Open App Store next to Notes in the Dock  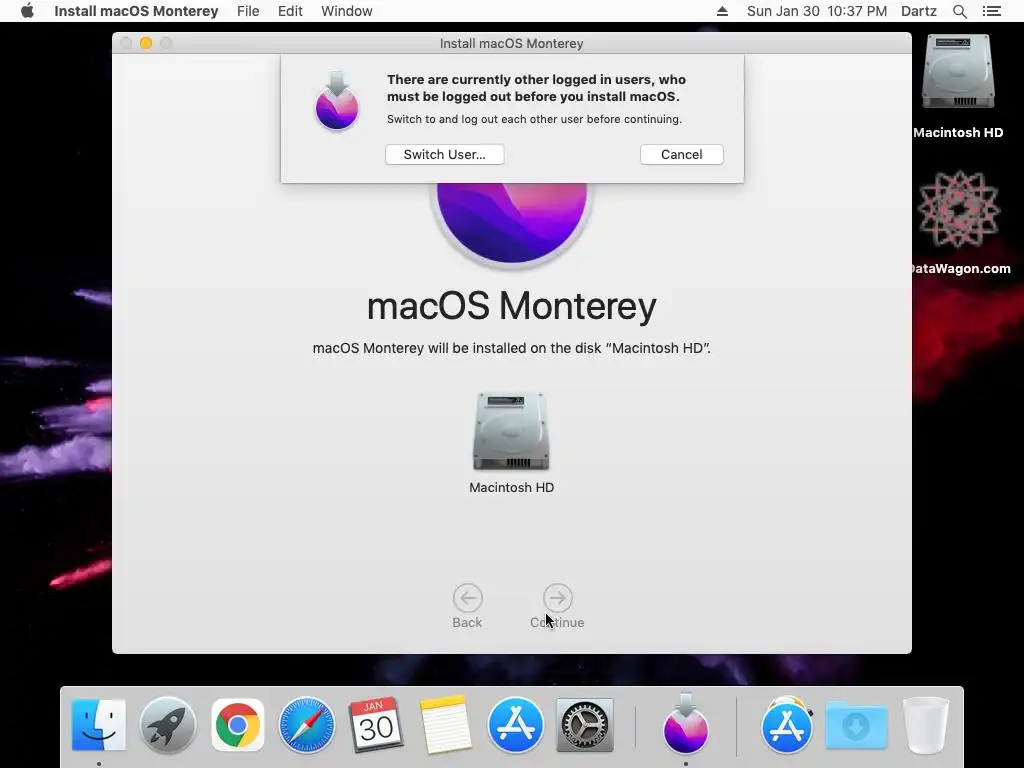pos(515,724)
